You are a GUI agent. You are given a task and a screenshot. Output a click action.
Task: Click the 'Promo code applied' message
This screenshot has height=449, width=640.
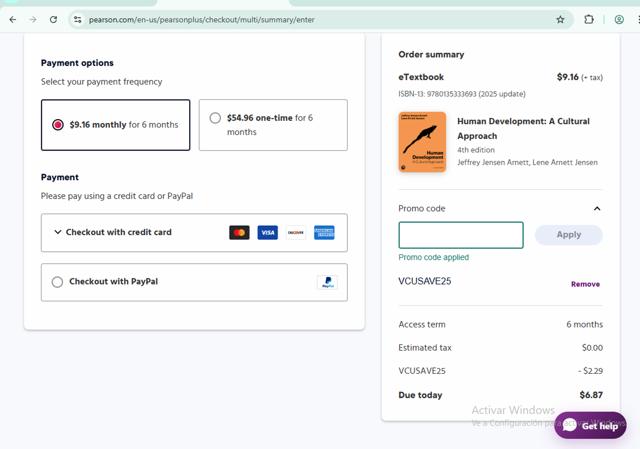(433, 257)
